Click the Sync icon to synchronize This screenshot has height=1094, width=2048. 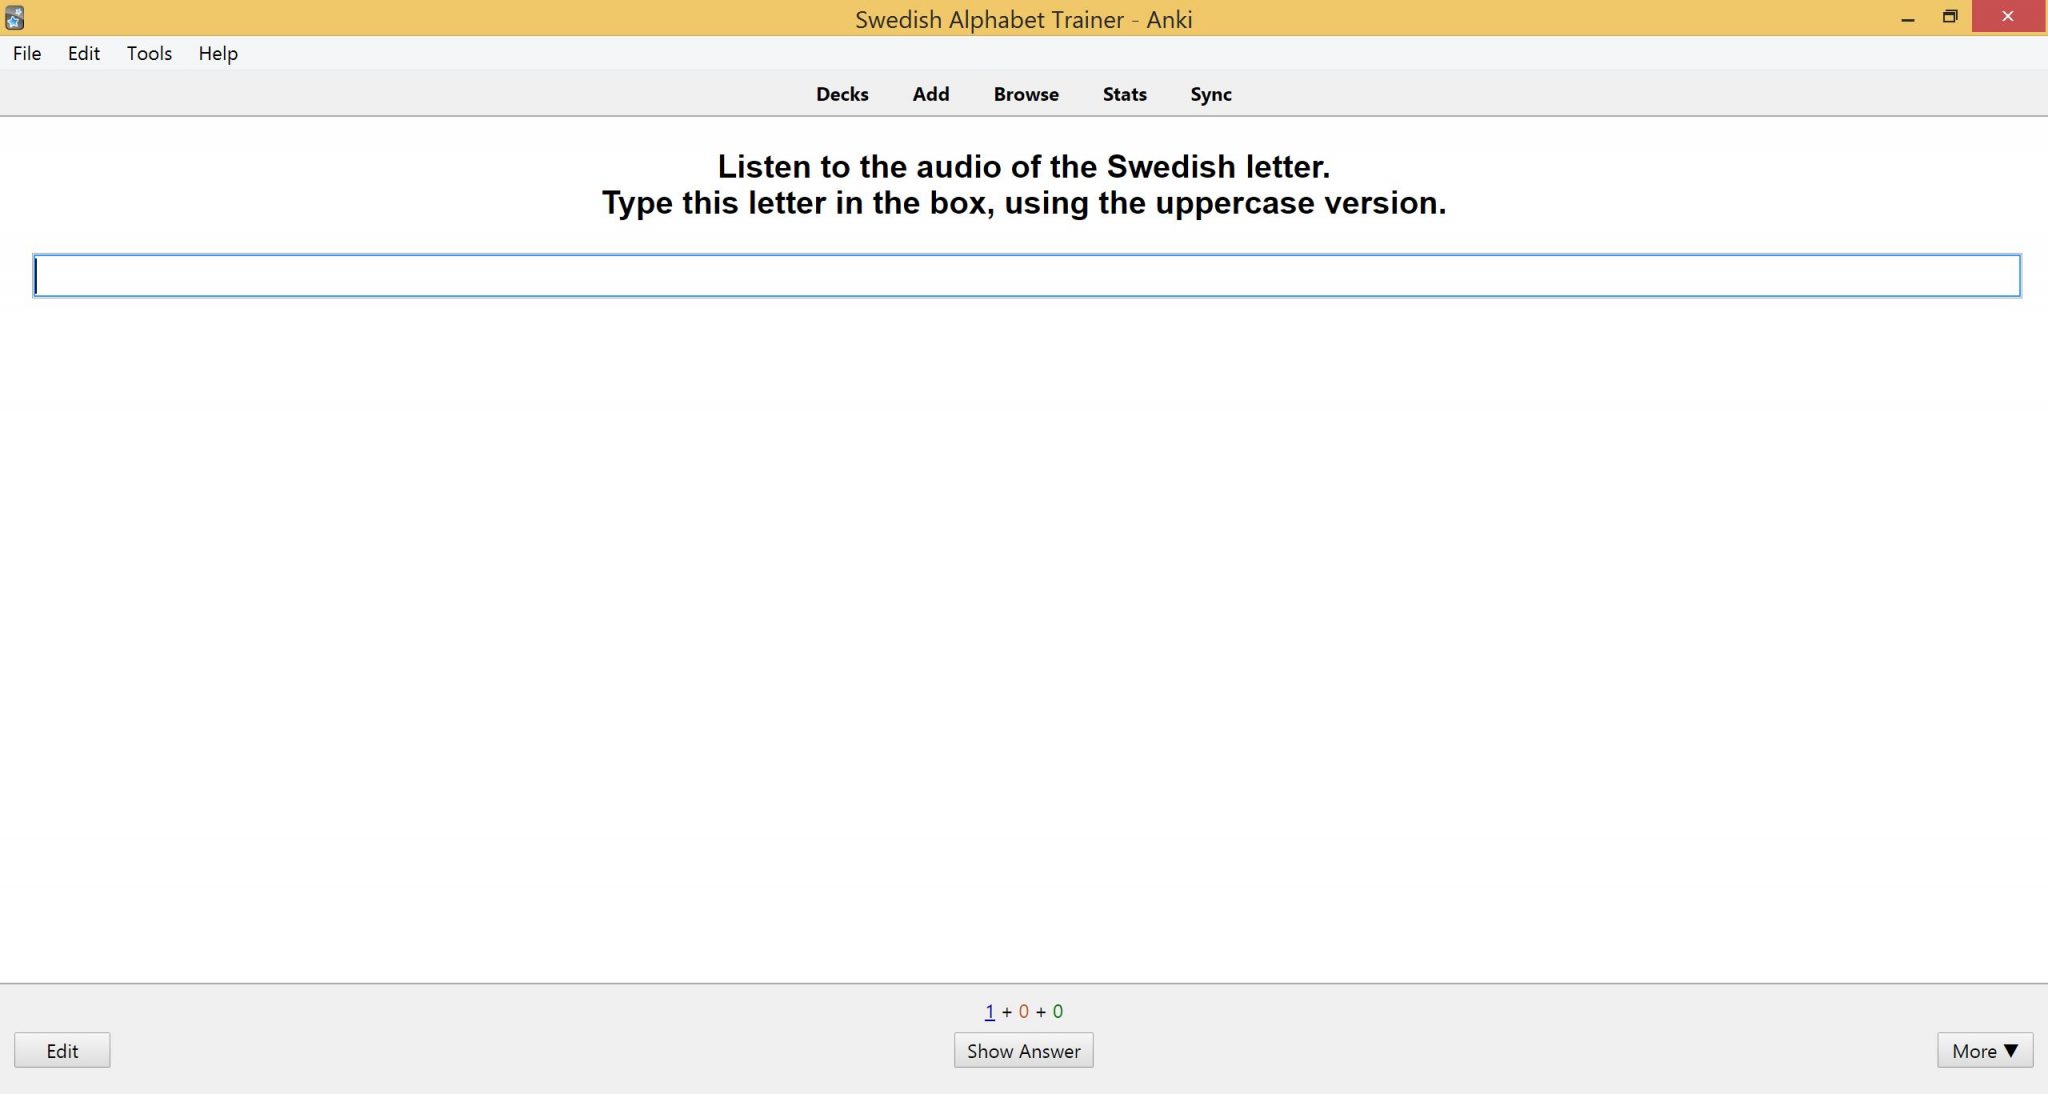pos(1211,93)
